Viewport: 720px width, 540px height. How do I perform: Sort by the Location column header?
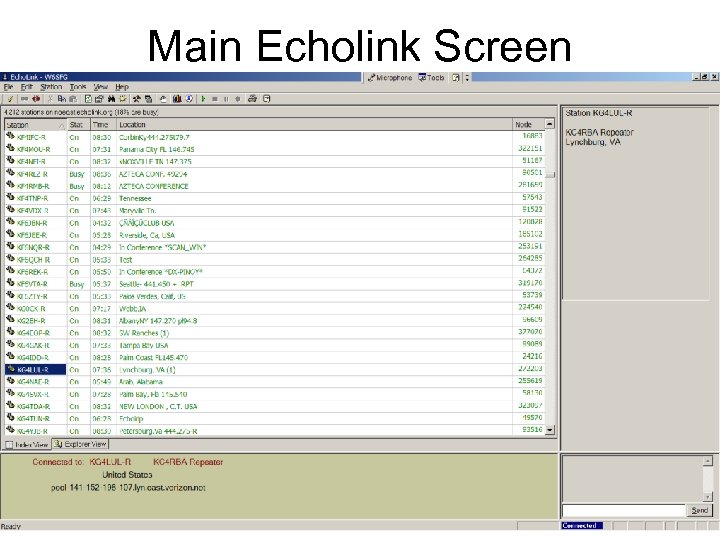pos(314,125)
